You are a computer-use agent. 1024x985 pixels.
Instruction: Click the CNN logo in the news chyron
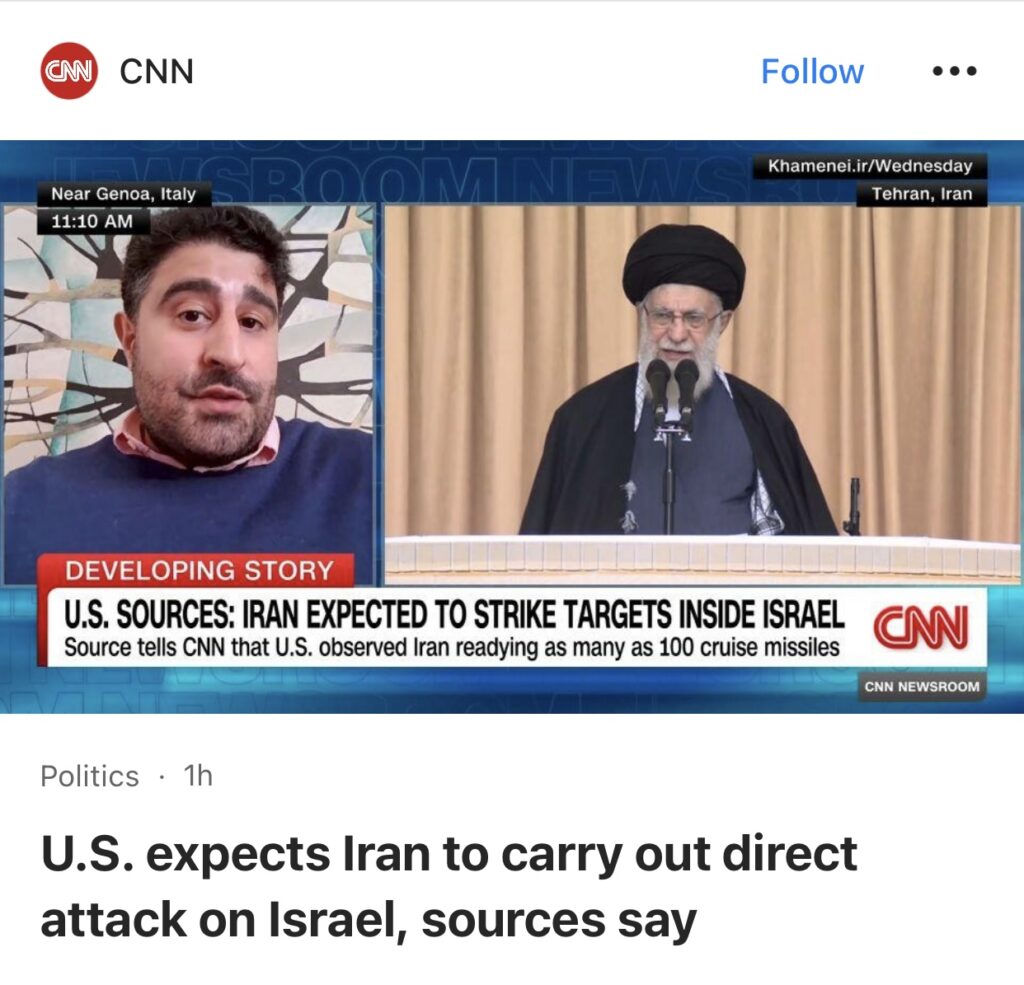tap(921, 627)
